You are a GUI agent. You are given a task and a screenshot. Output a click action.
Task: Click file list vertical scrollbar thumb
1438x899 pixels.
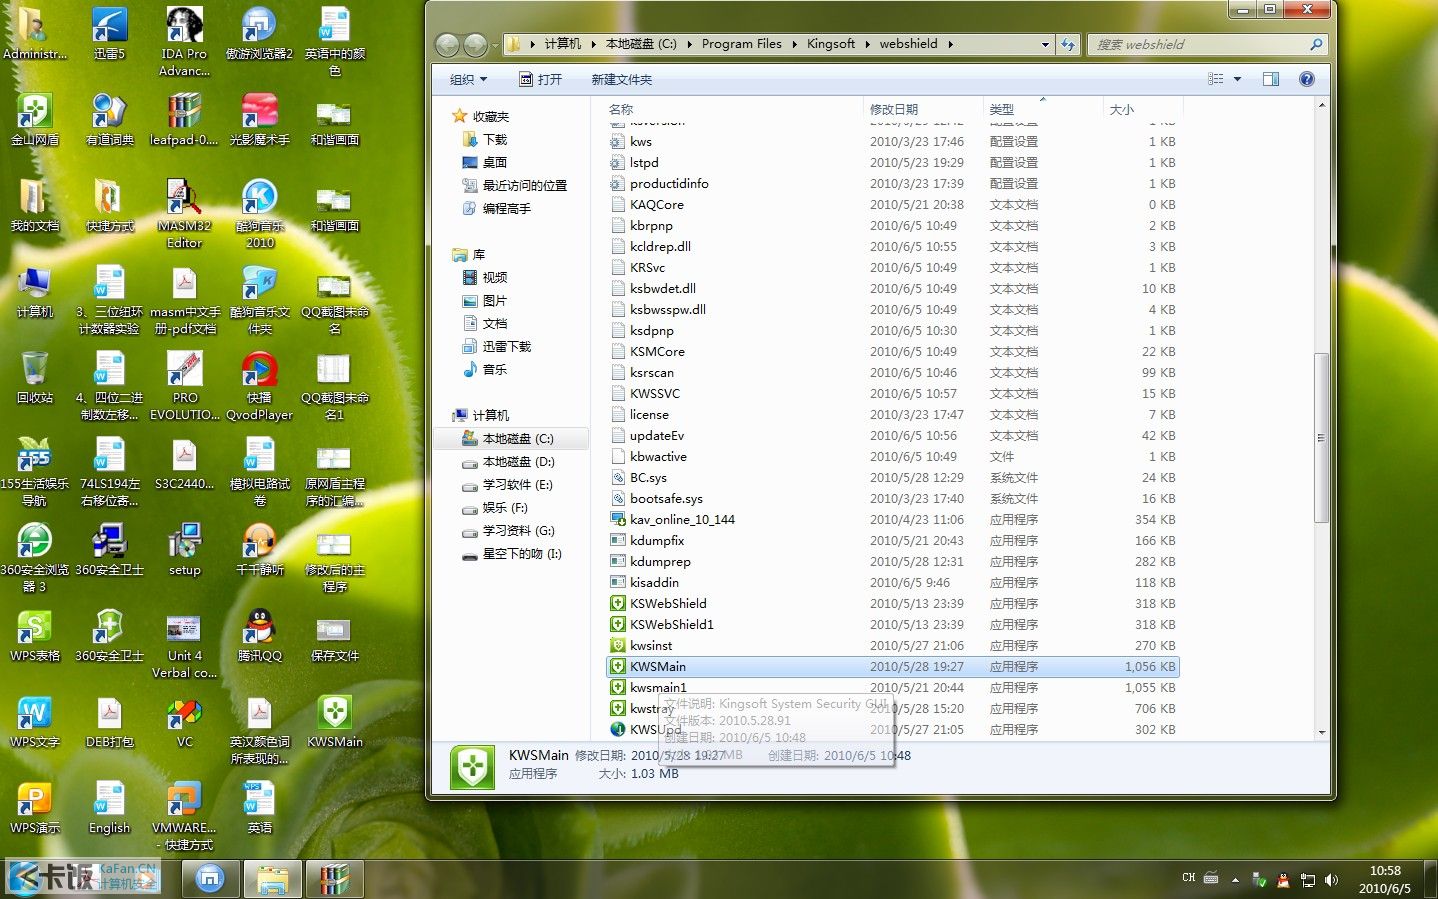tap(1321, 437)
